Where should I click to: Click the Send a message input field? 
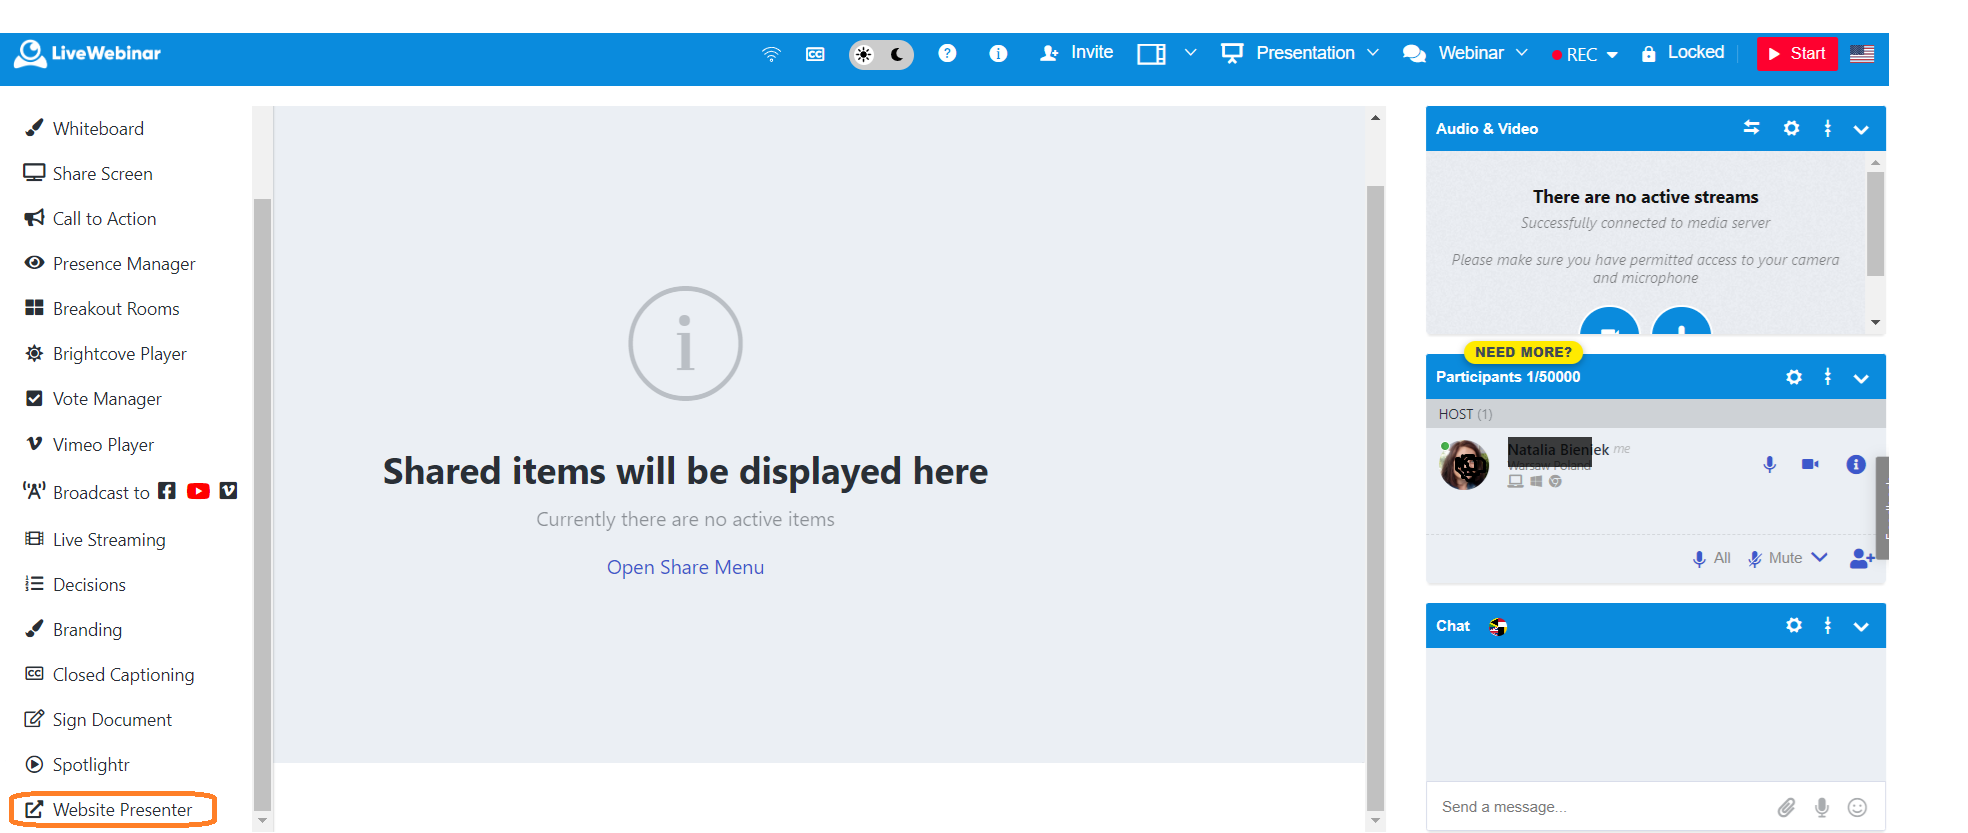tap(1600, 807)
